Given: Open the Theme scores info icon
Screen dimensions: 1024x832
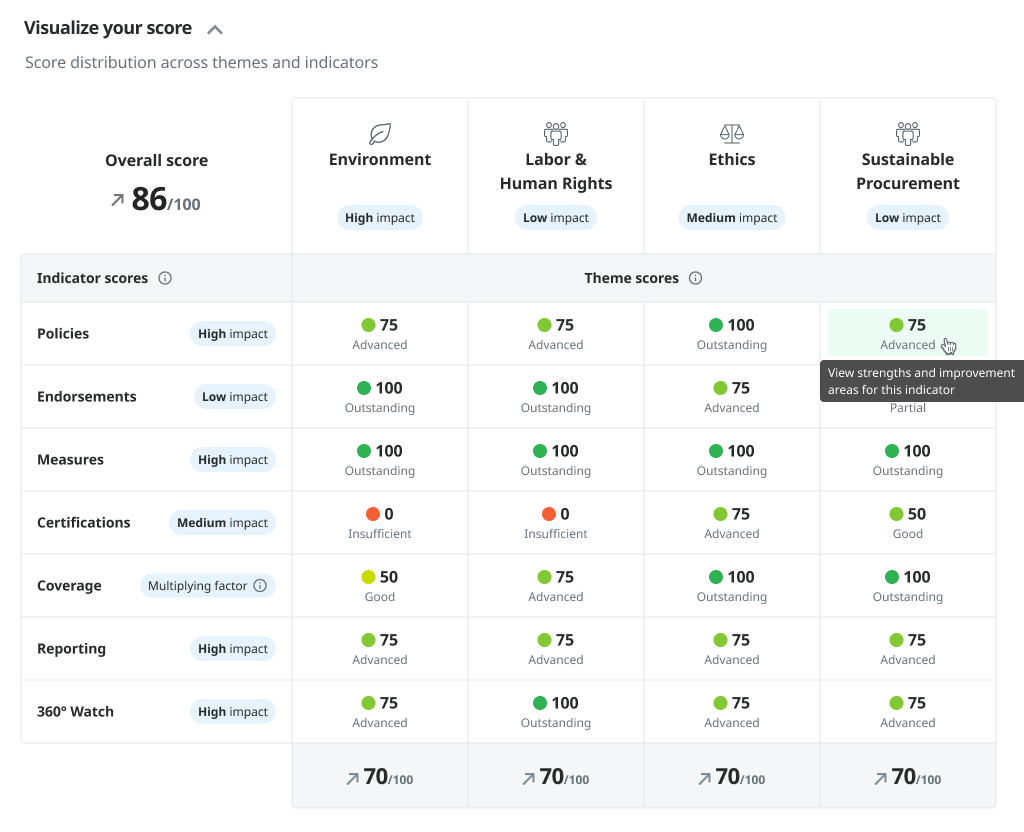Looking at the screenshot, I should 695,278.
